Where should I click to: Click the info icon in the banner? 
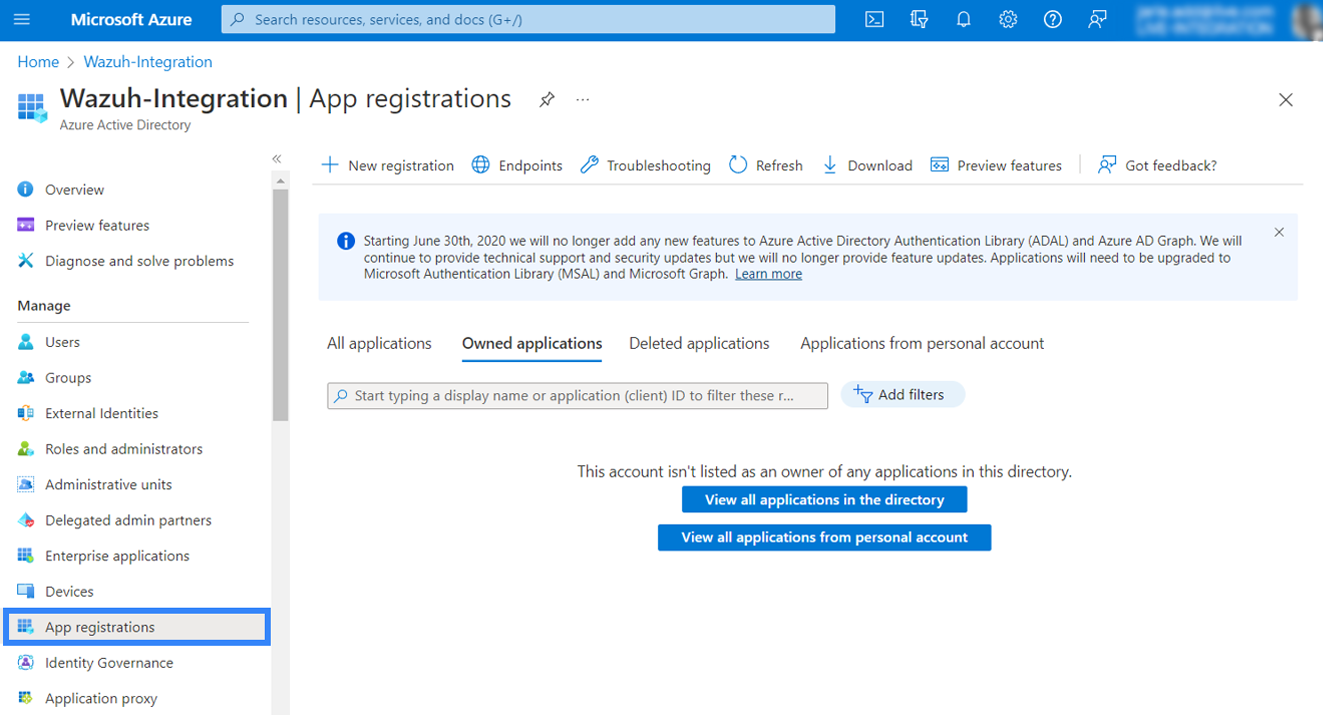point(346,241)
